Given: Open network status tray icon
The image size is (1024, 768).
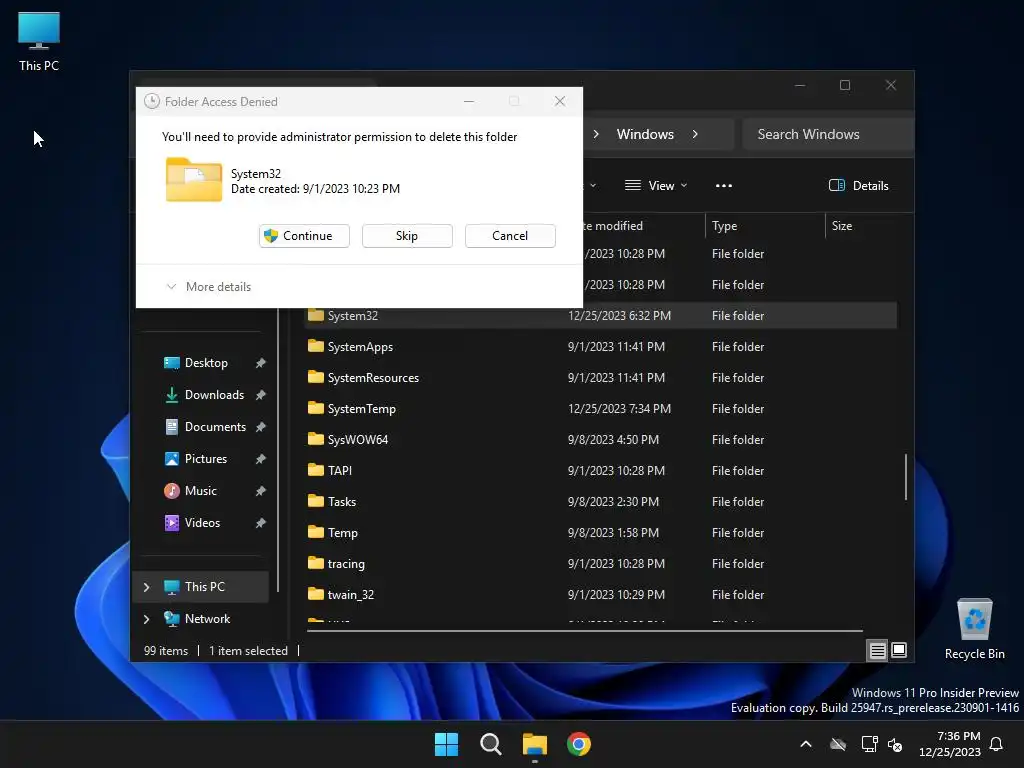Looking at the screenshot, I should [869, 744].
